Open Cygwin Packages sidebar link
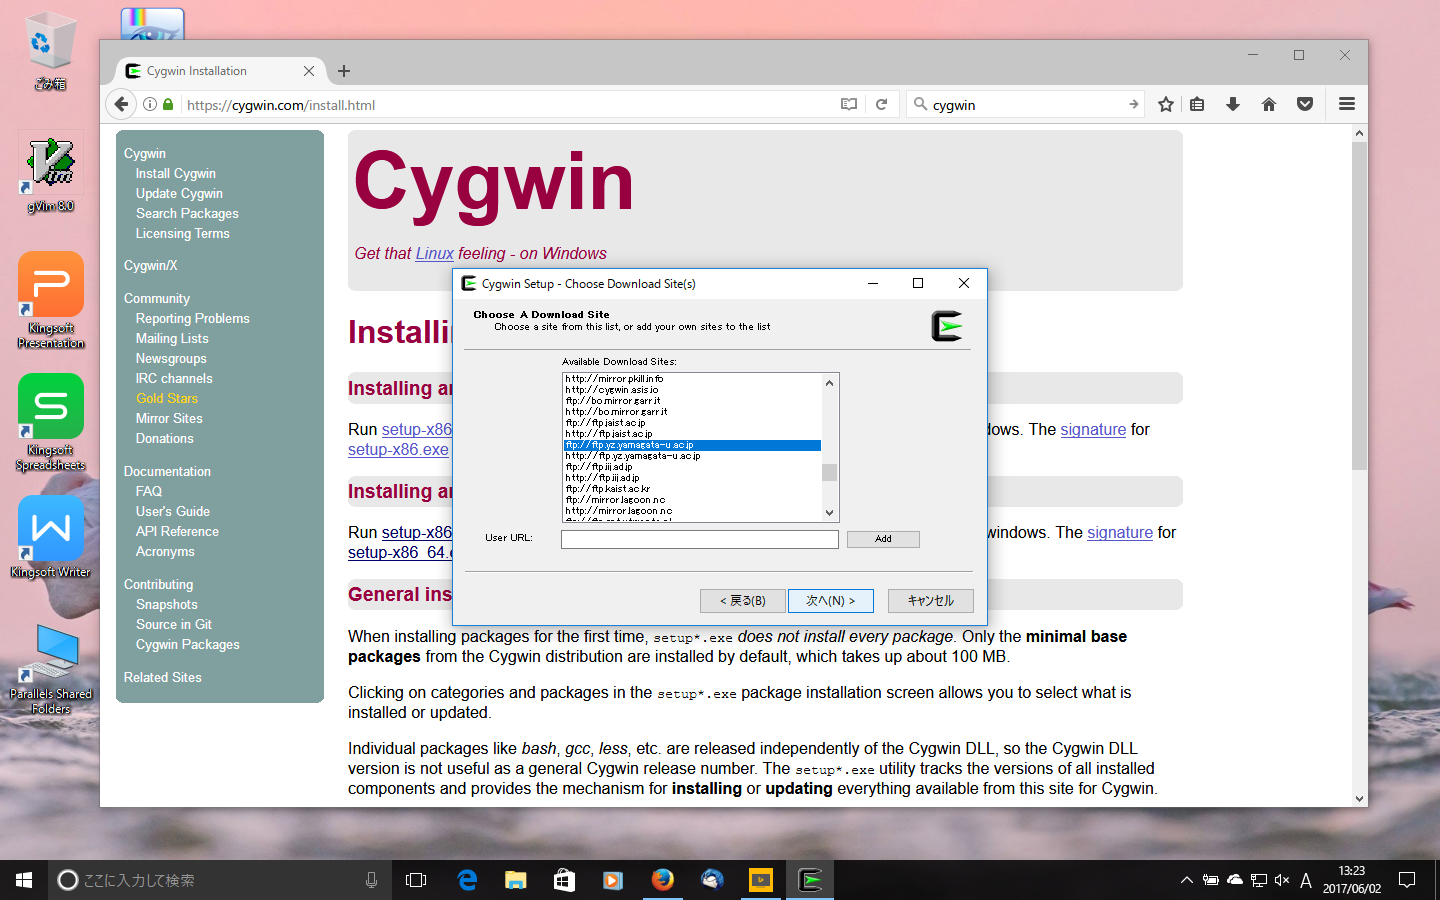This screenshot has height=900, width=1440. (x=188, y=644)
